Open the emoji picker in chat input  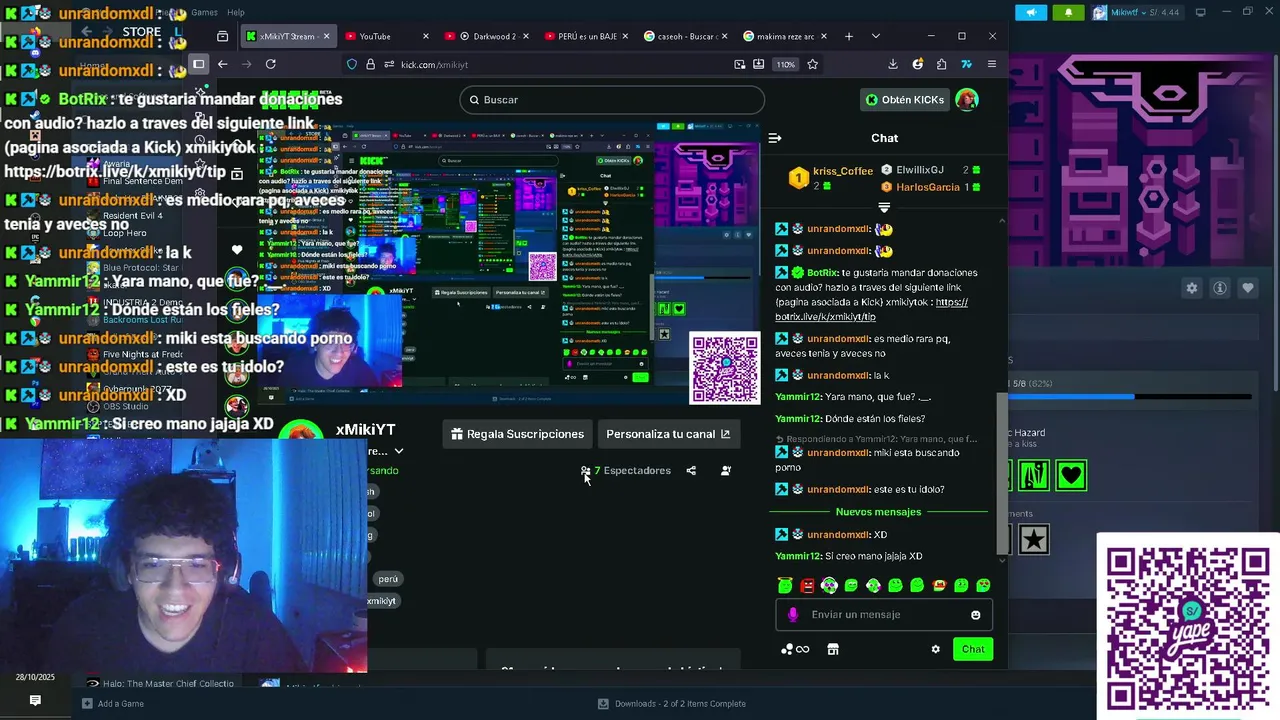(976, 615)
